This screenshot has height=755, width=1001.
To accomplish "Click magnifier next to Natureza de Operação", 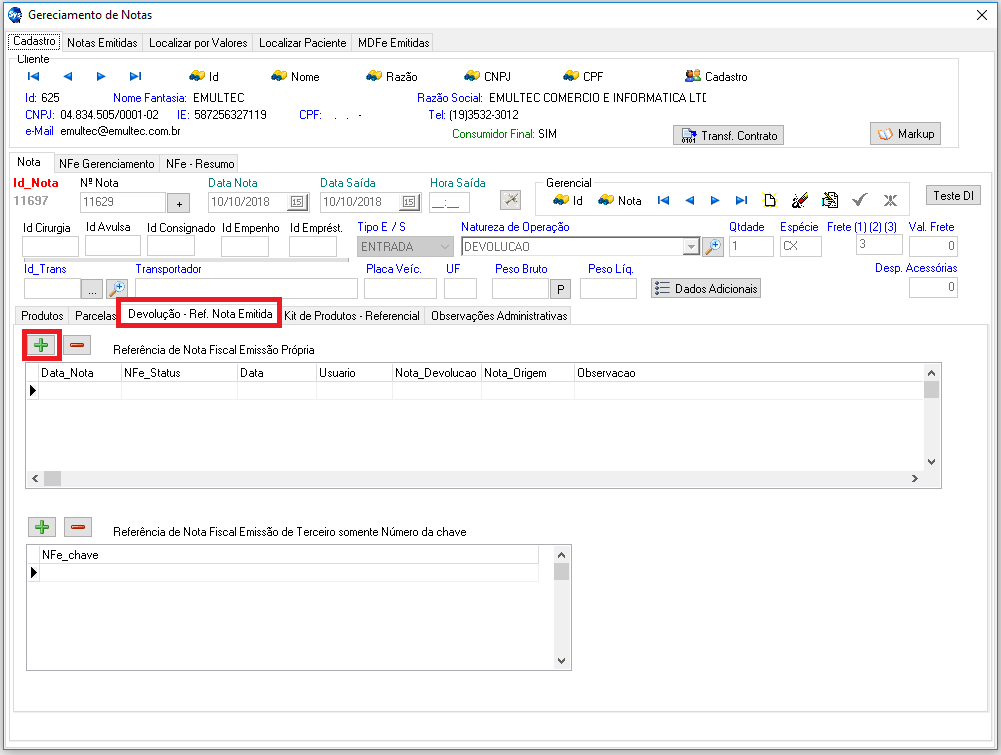I will pyautogui.click(x=712, y=247).
